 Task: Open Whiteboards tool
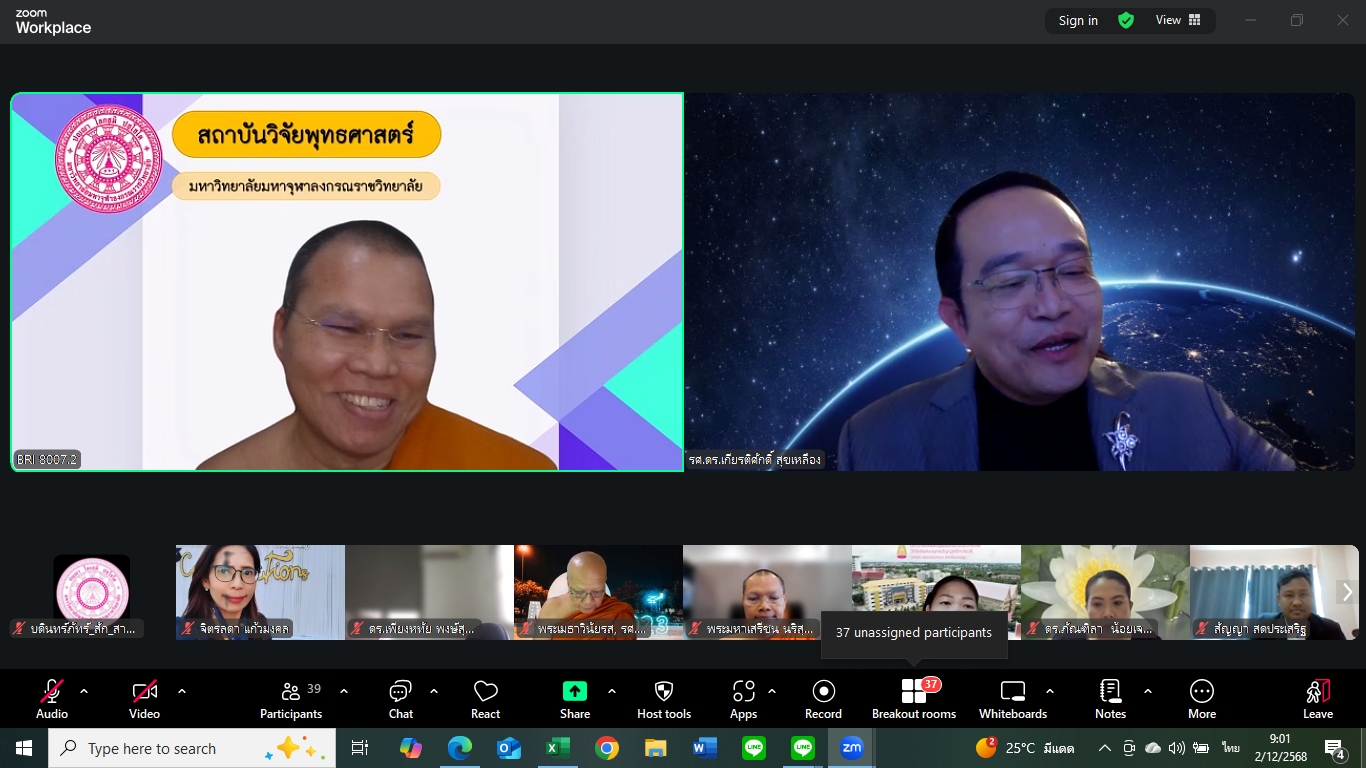click(x=1013, y=698)
